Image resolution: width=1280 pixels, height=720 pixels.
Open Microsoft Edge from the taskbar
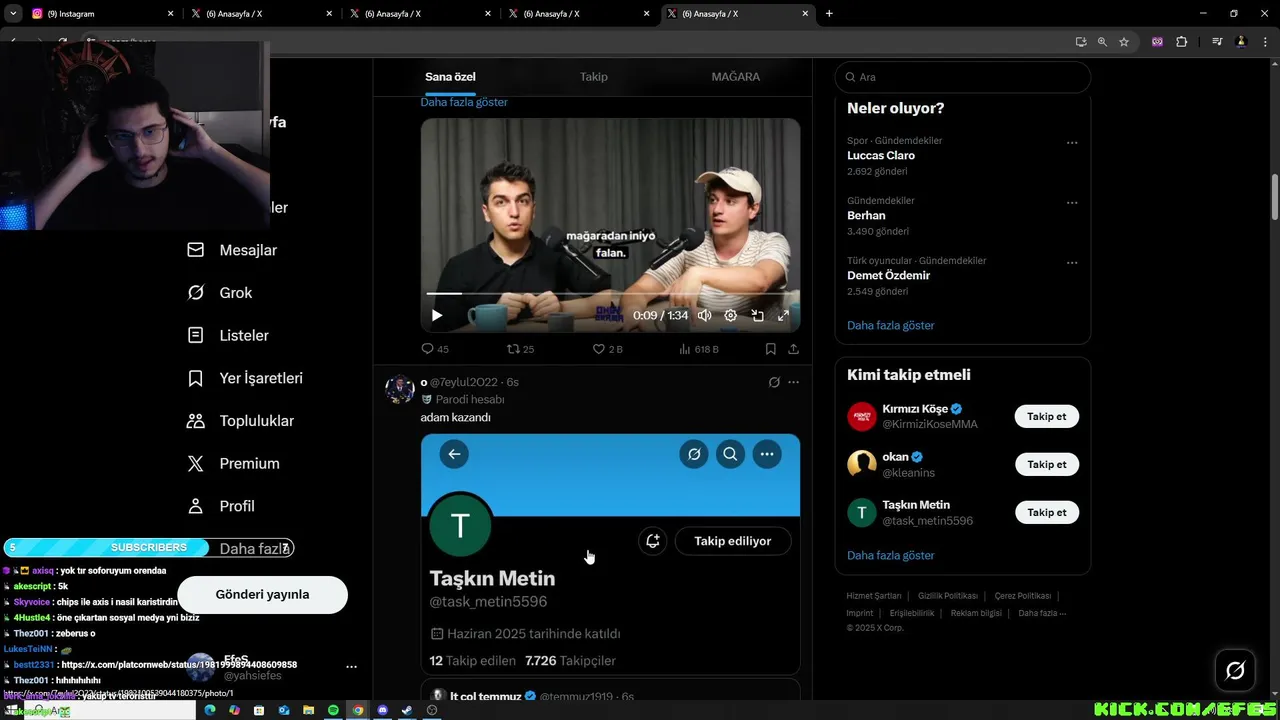click(210, 710)
